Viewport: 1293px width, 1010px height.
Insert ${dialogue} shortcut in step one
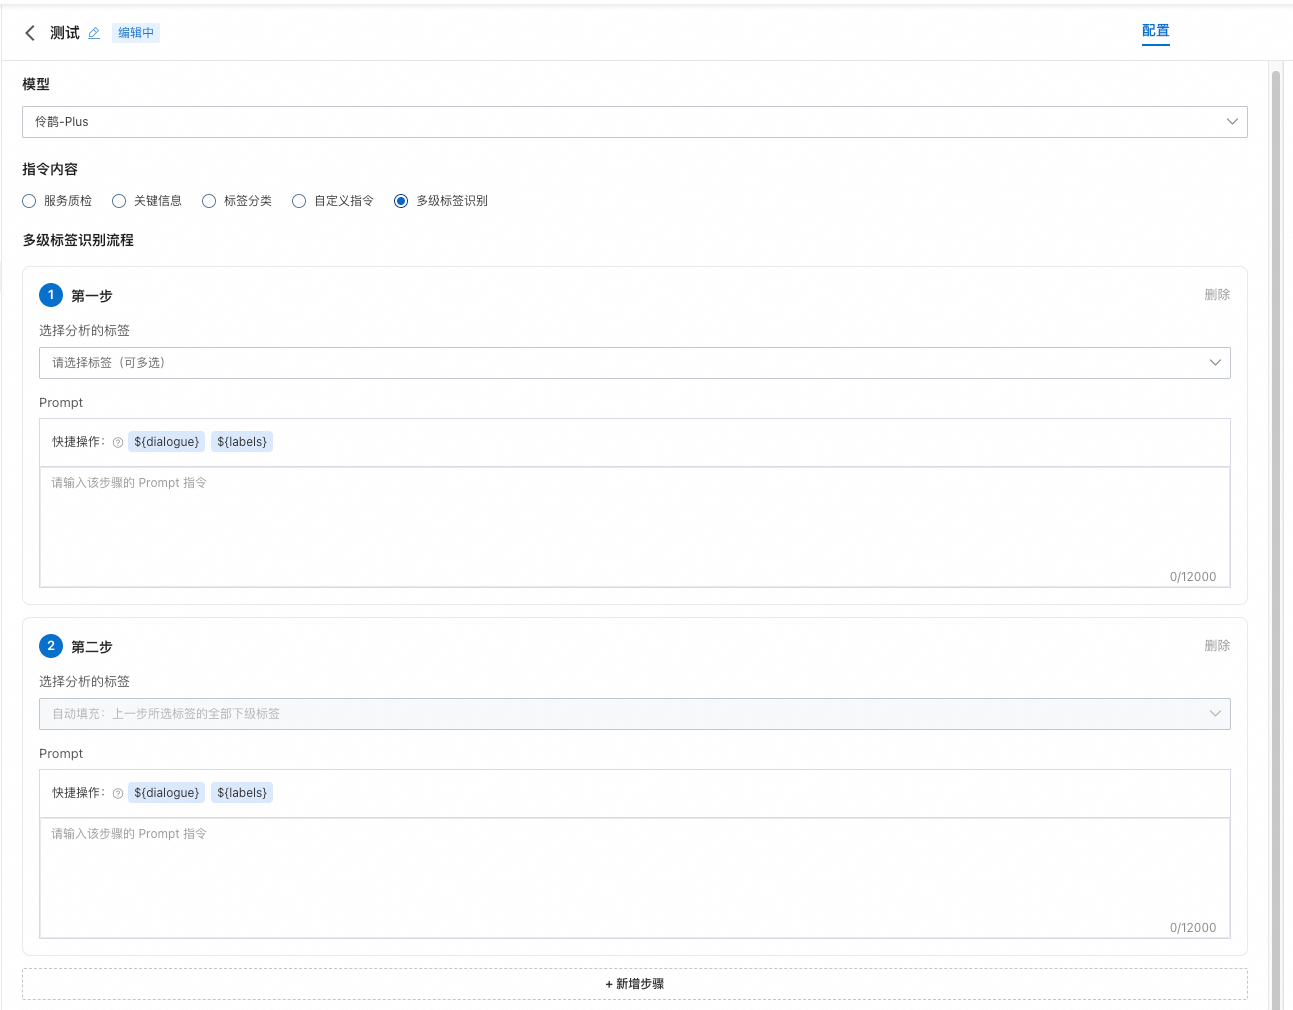(167, 442)
